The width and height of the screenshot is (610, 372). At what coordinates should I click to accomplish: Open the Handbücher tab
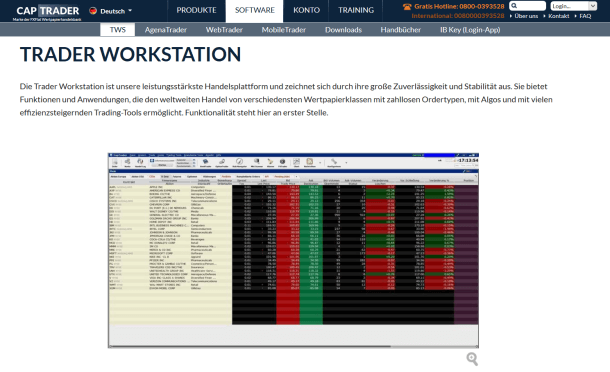[x=401, y=30]
